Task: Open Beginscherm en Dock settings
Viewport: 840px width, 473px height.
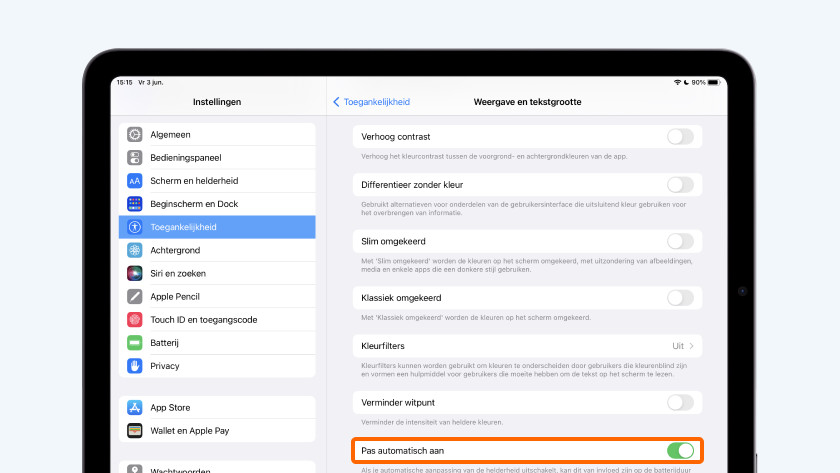Action: pos(217,204)
